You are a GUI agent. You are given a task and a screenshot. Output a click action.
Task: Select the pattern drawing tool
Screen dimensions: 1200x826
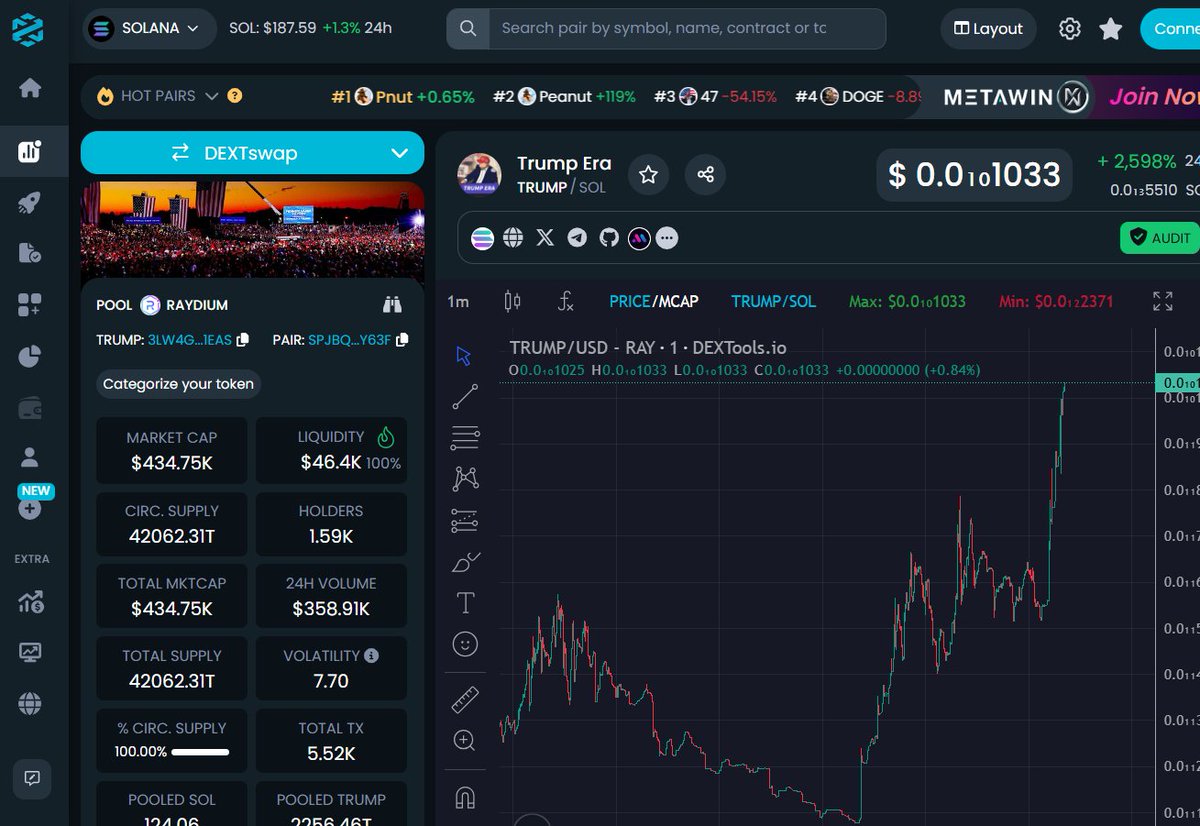465,479
